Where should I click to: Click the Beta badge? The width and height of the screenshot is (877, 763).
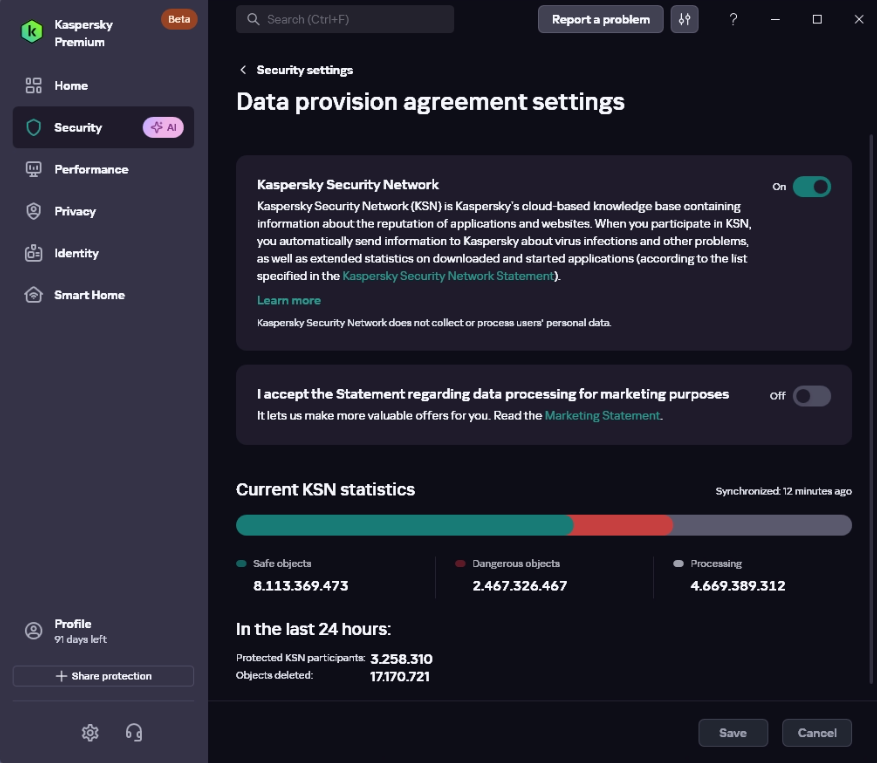click(179, 19)
